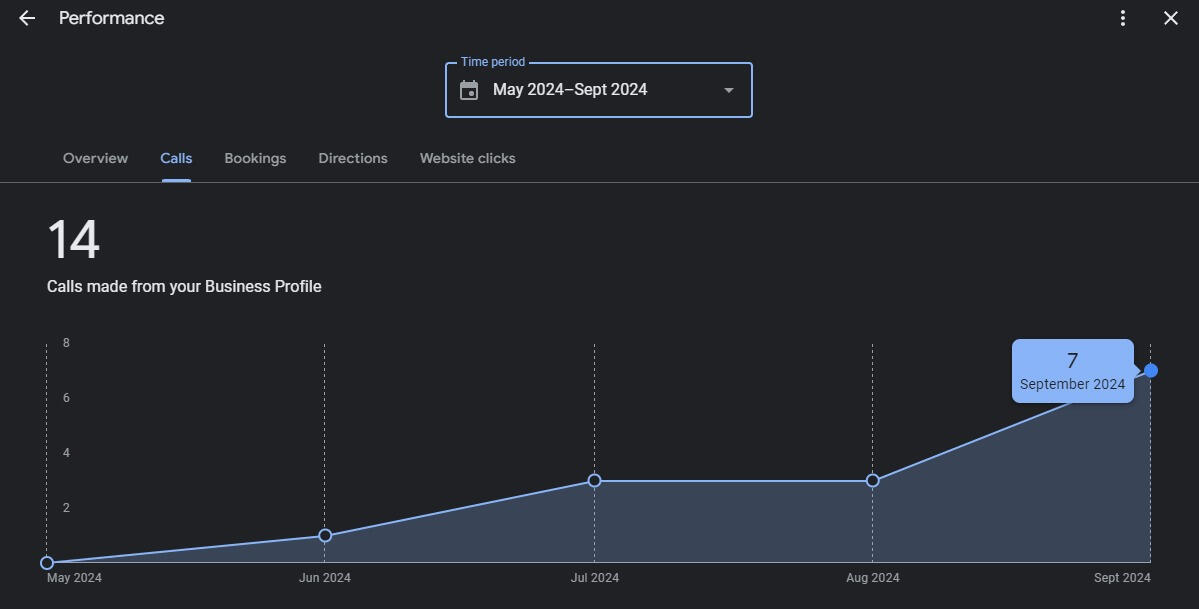Click the filled Sept 2024 data point

[1151, 371]
